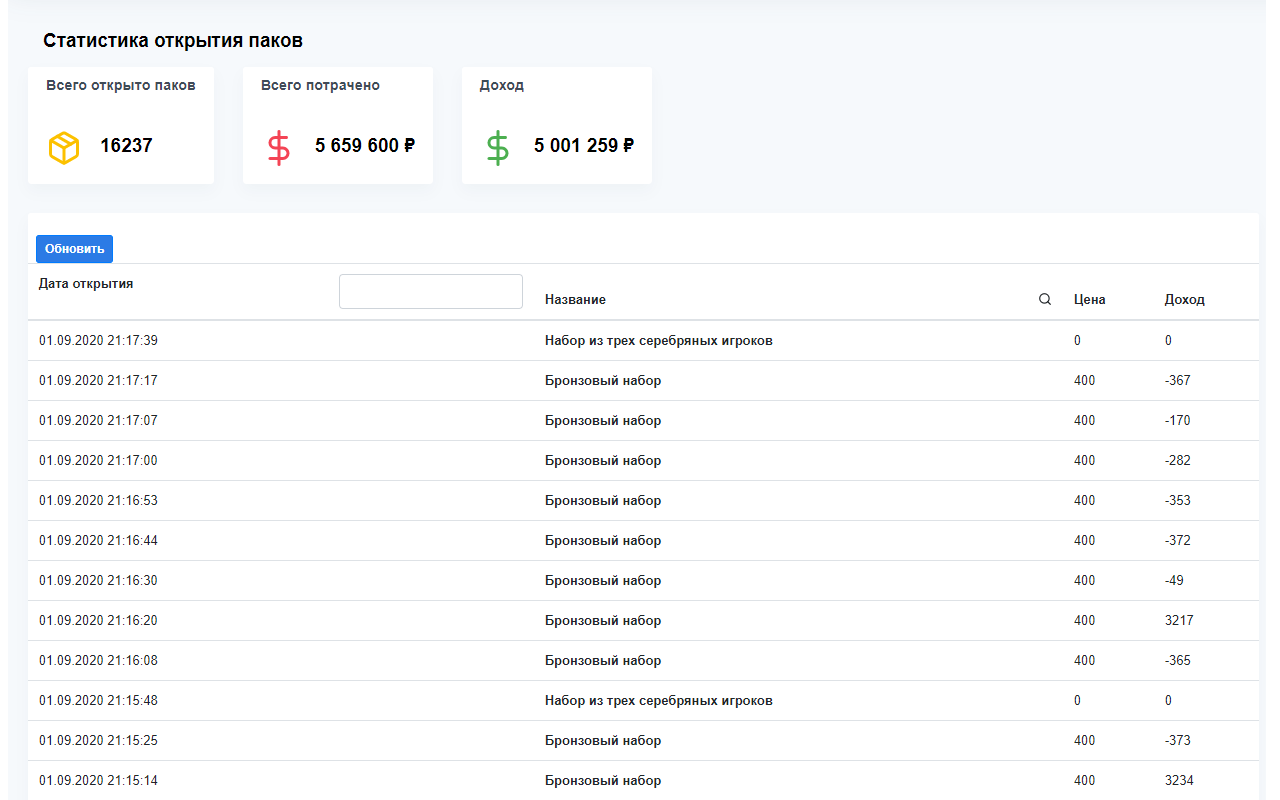Select date 01.09.2020 21:16:30
Viewport: 1280px width, 800px height.
(98, 580)
